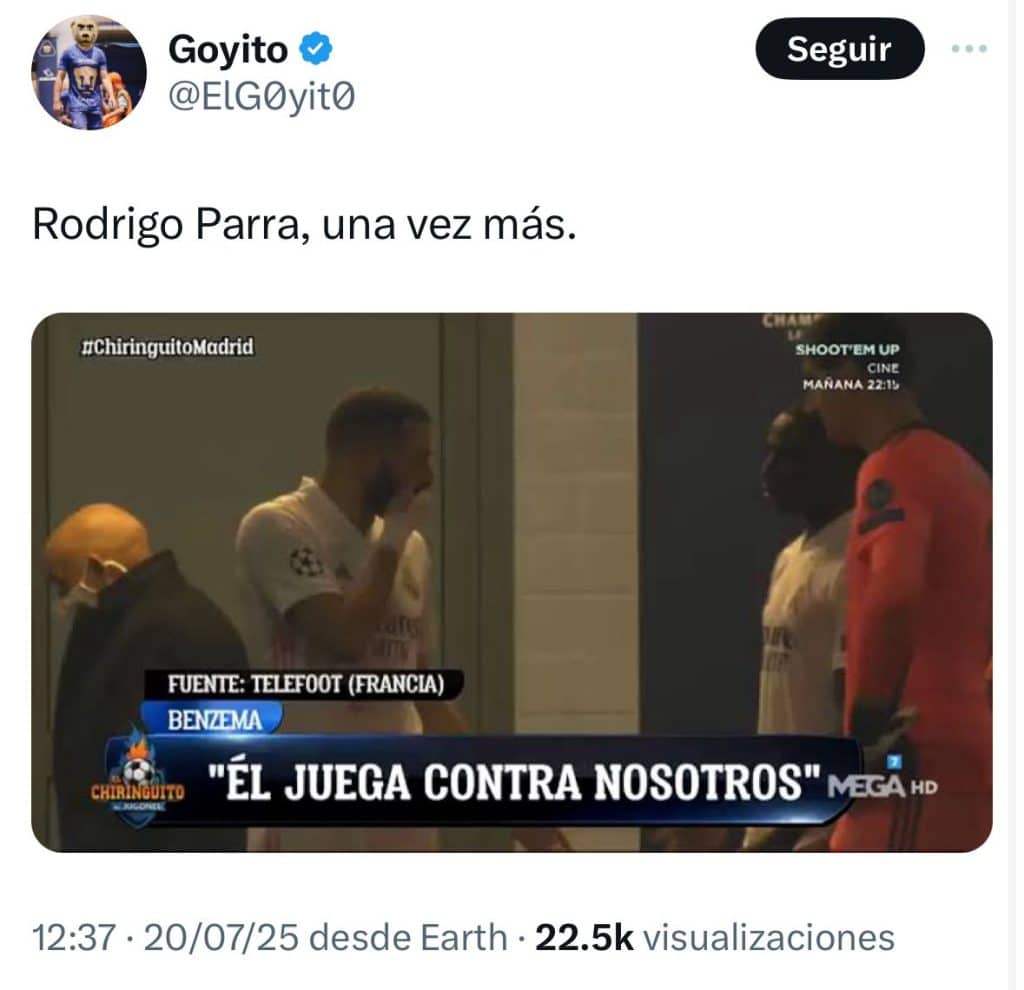1024x990 pixels.
Task: Click the SHOOT'EM UP promo text
Action: click(x=847, y=349)
